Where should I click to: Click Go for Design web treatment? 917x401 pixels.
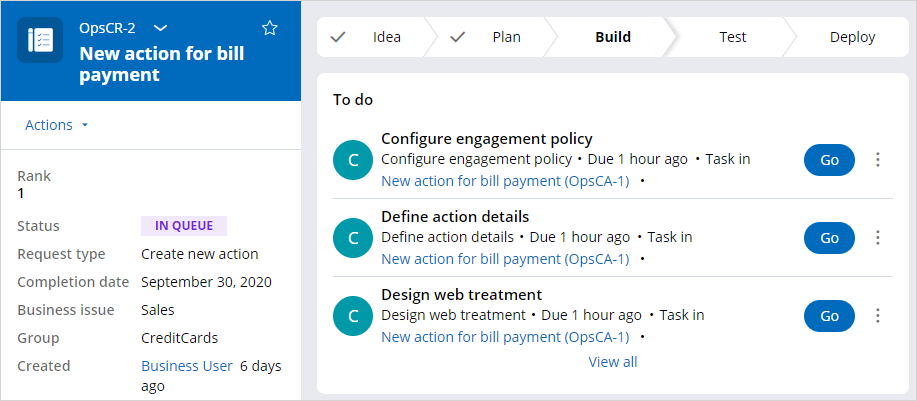coord(829,316)
